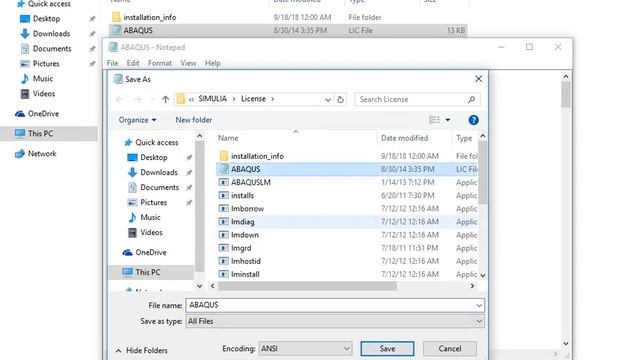Open the Encoding dropdown
Screen dimensions: 640x360
coord(305,349)
